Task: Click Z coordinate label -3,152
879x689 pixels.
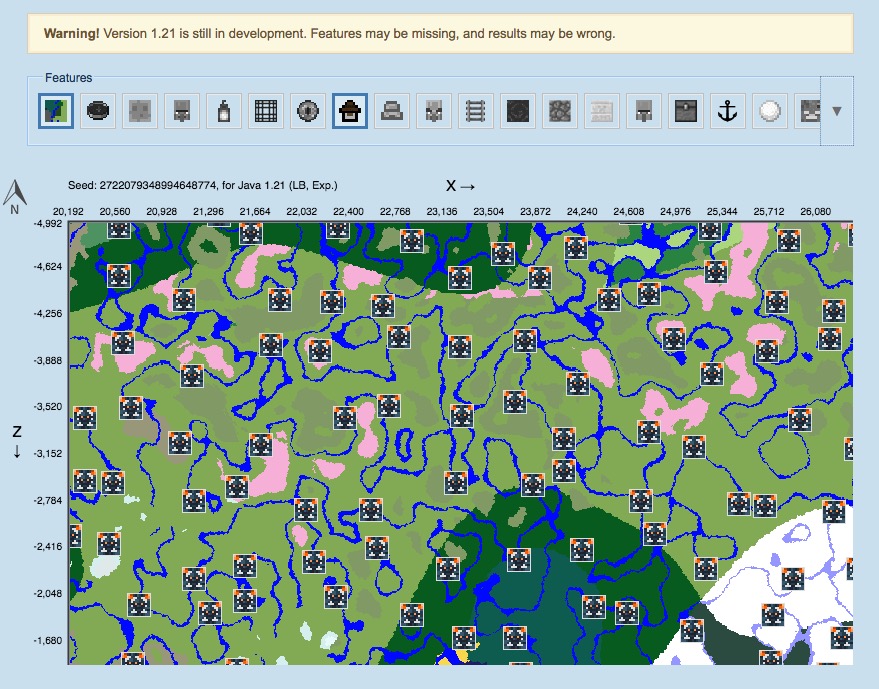Action: [x=48, y=454]
